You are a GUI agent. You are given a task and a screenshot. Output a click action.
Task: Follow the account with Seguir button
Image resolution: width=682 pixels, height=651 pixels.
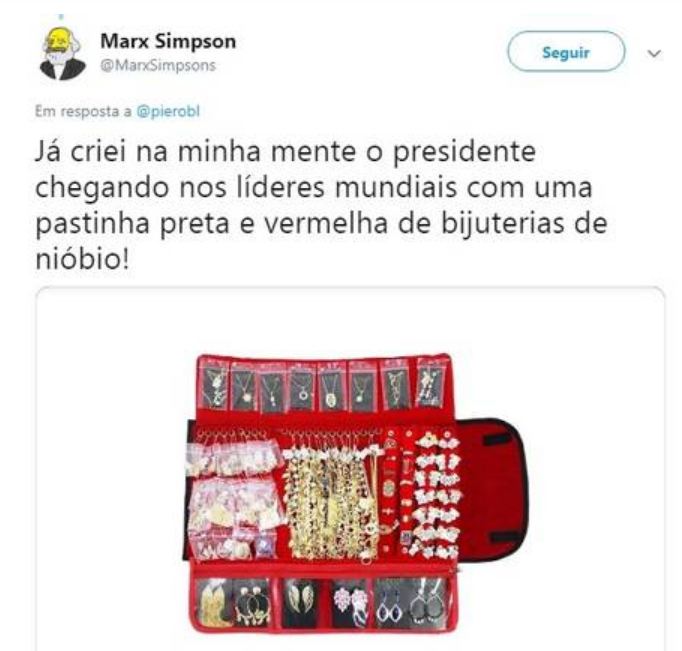(566, 52)
